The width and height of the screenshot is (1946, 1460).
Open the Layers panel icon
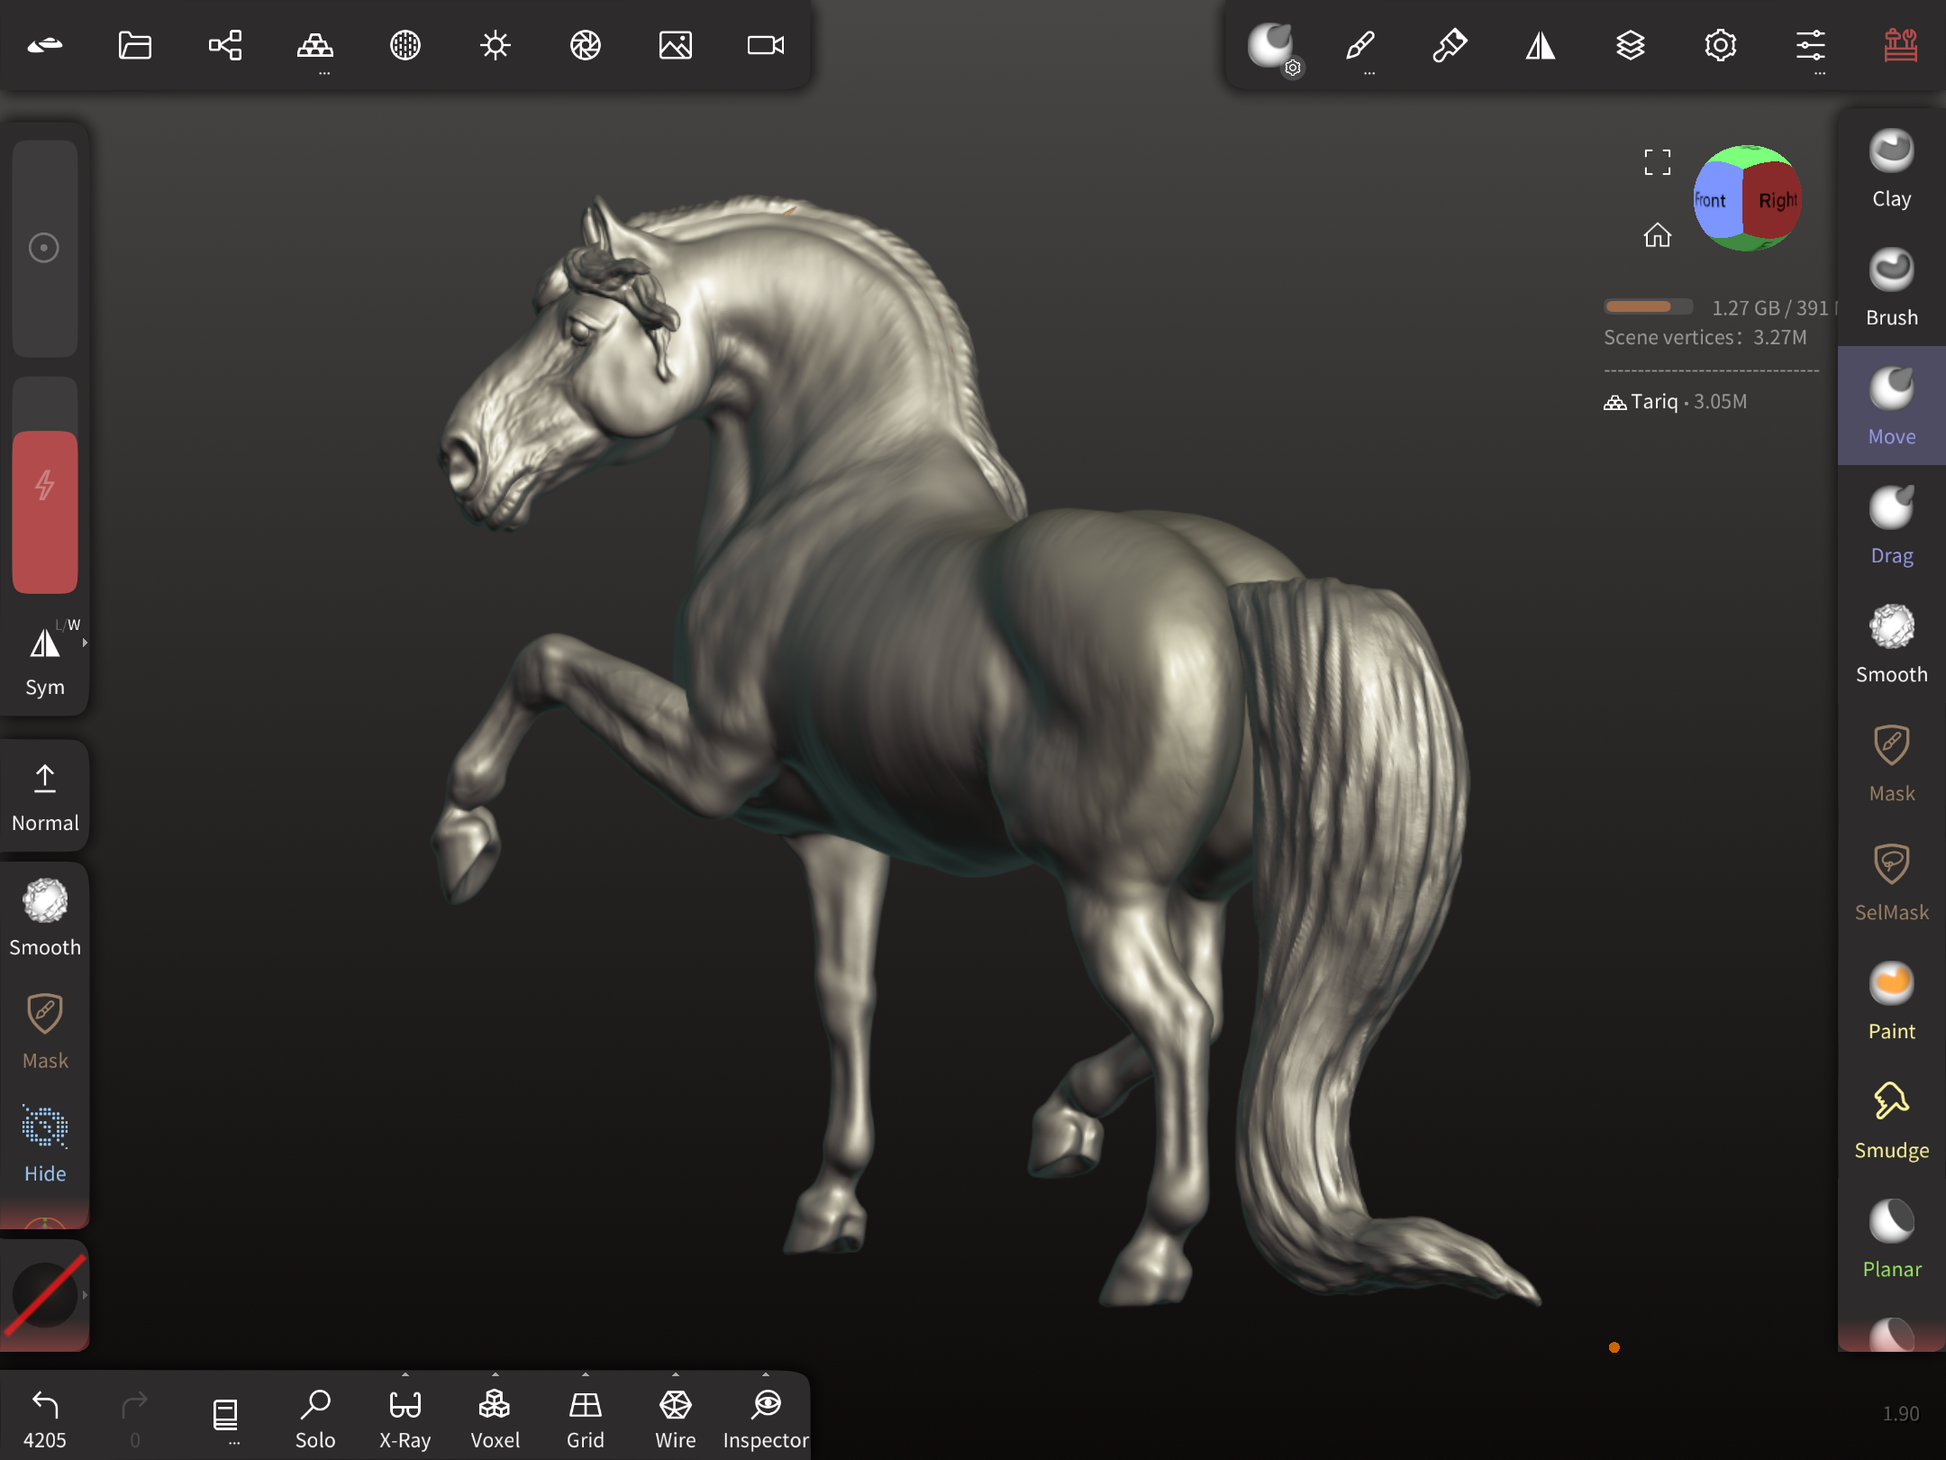click(1630, 45)
